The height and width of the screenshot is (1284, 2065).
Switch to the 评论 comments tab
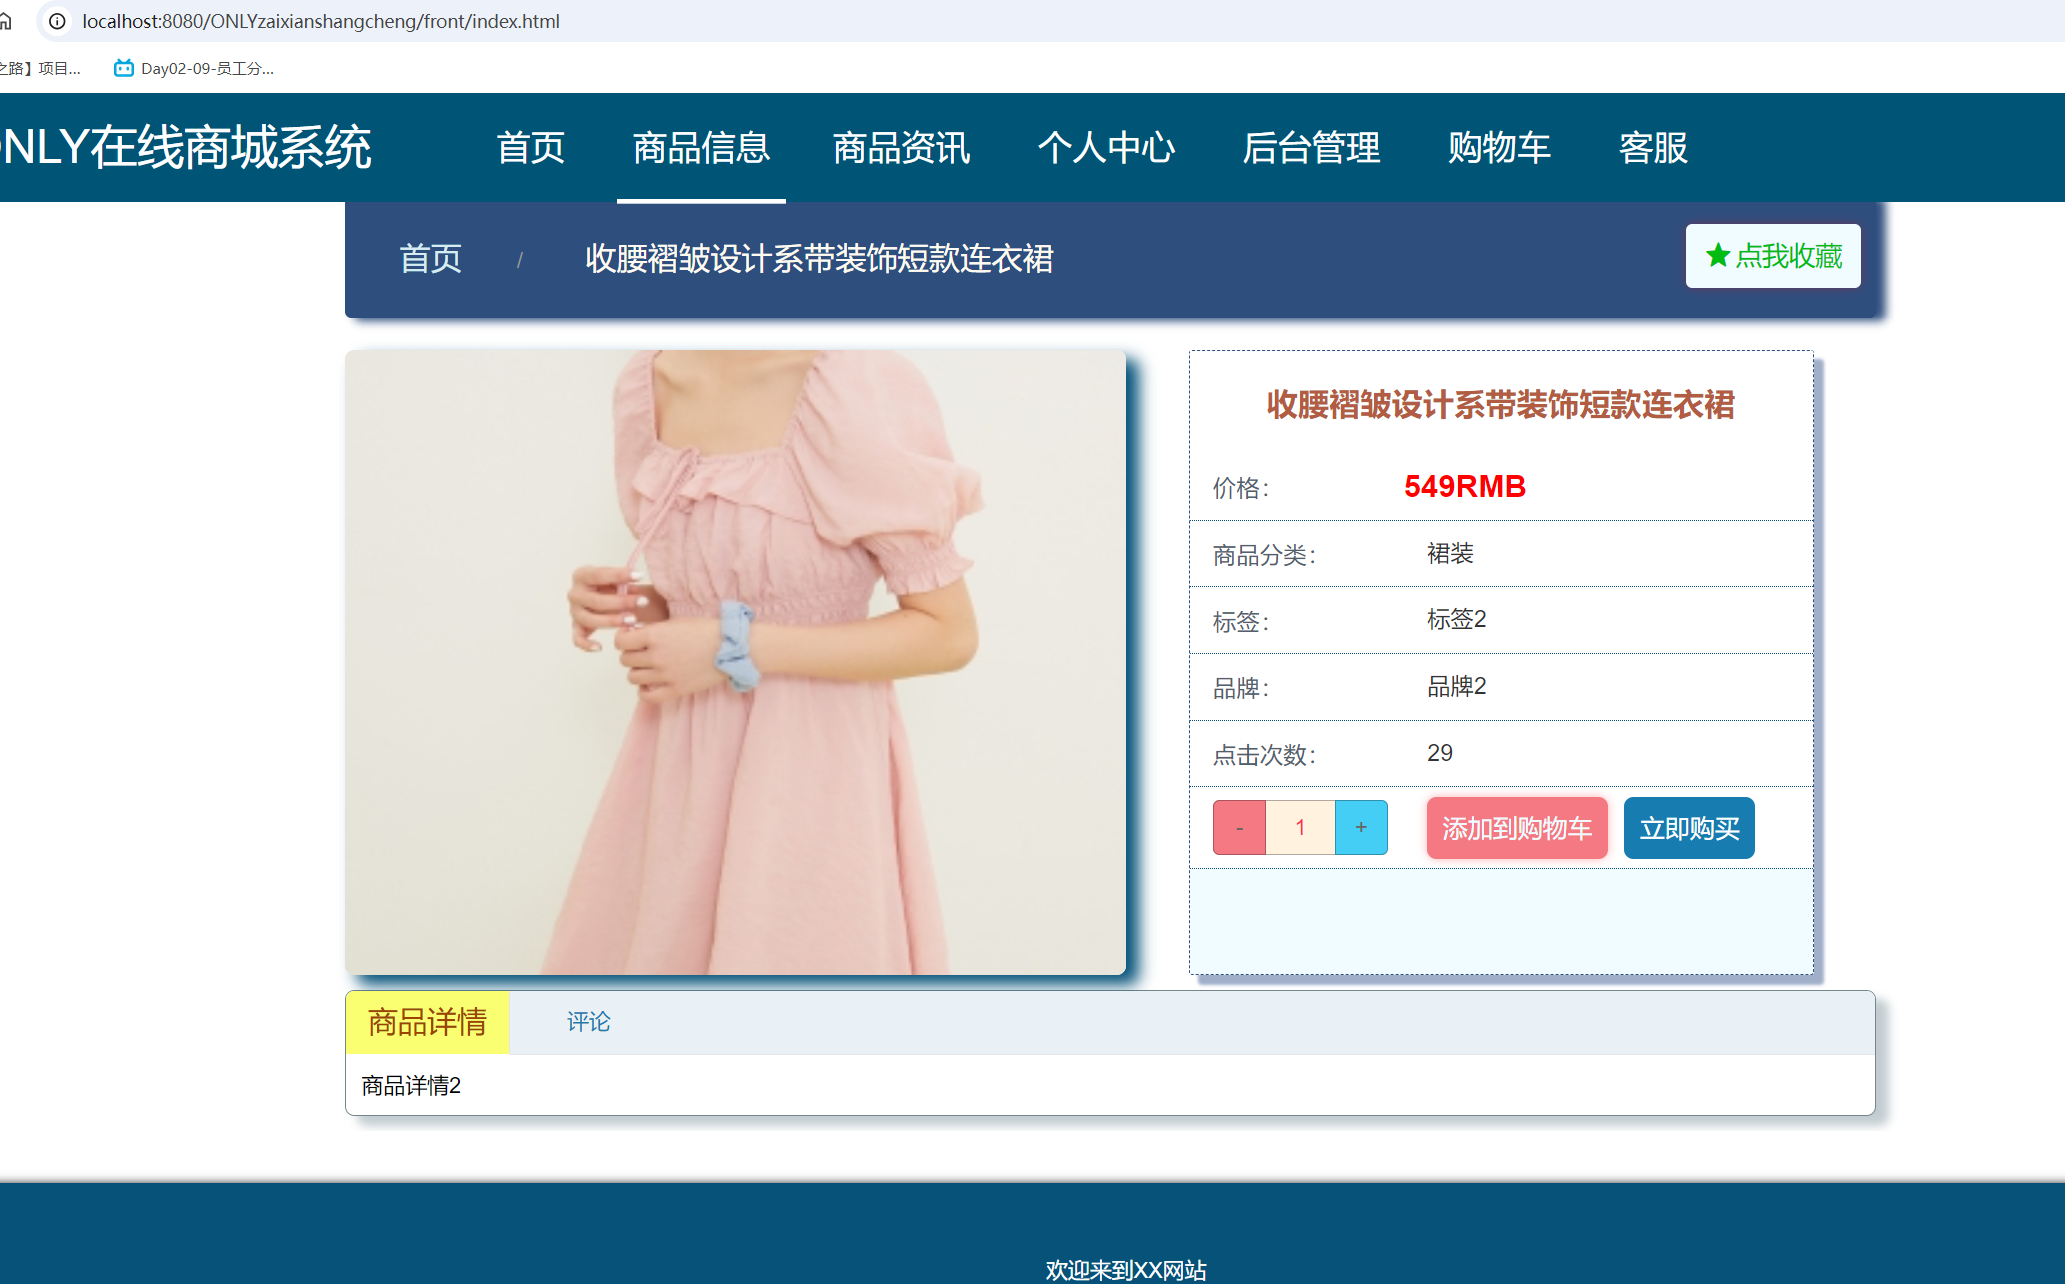(588, 1022)
